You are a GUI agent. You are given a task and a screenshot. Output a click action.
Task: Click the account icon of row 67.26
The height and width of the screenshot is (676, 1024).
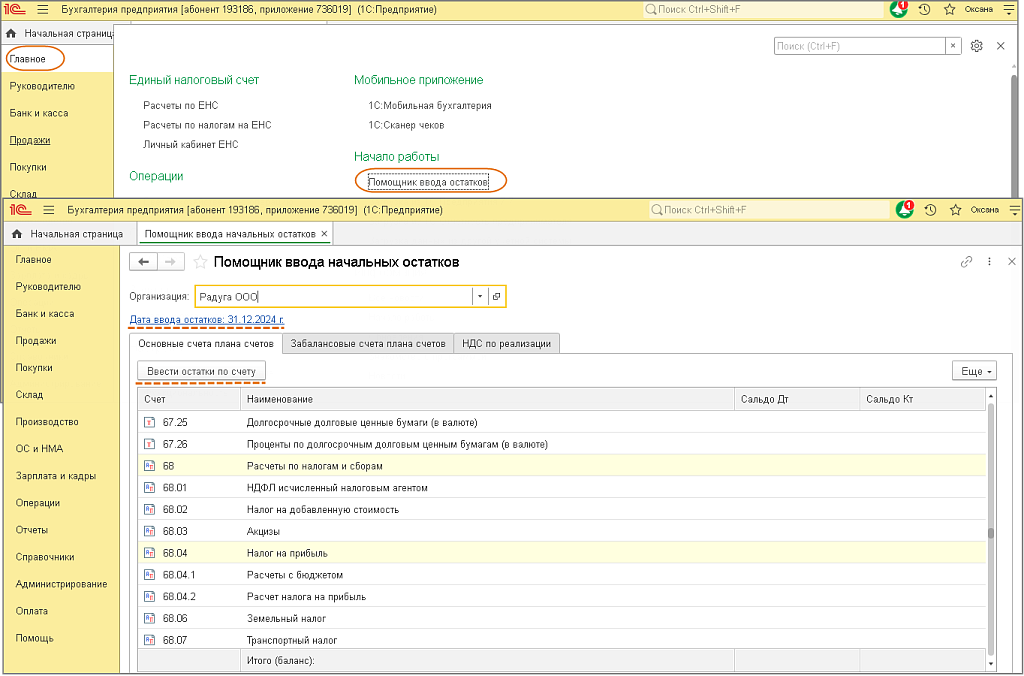pos(150,444)
